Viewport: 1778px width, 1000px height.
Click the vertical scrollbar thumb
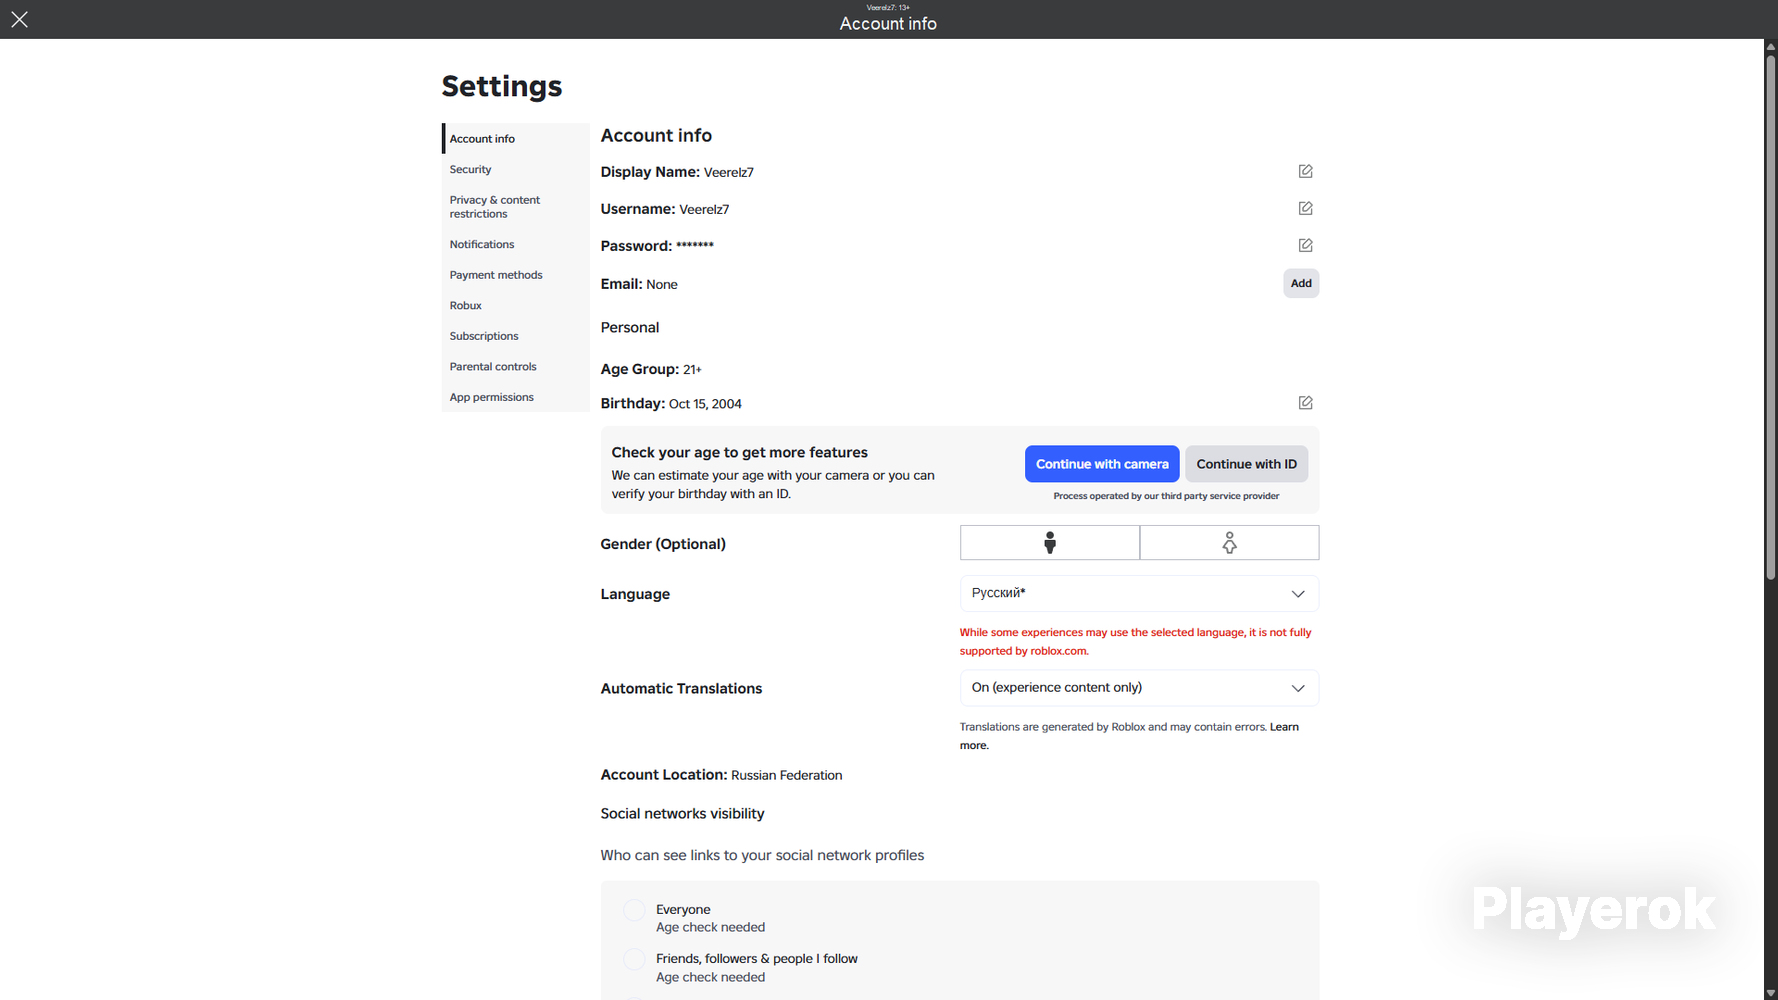(1770, 315)
